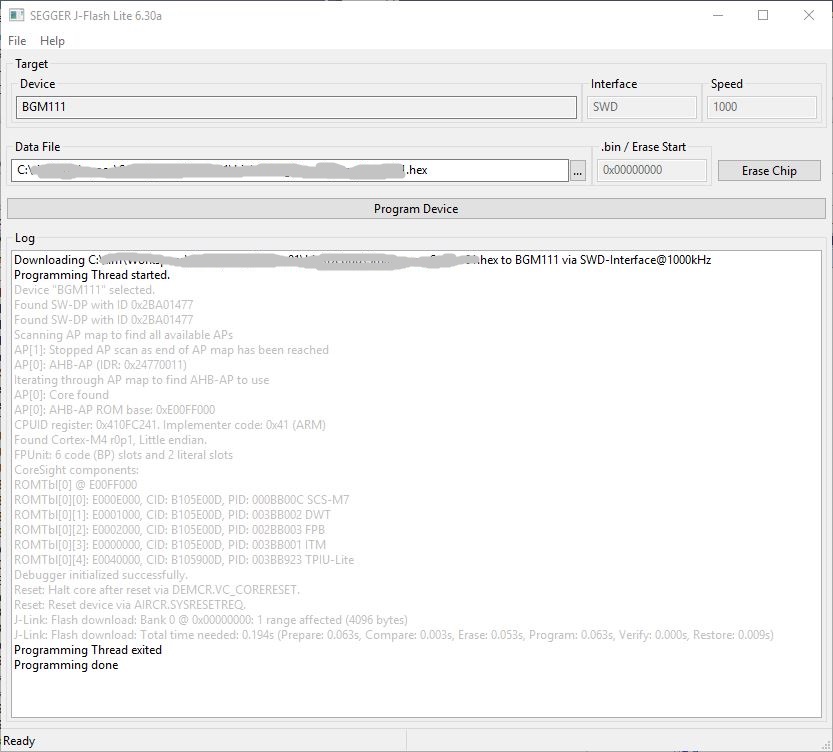Select the Device field showing BGM111

293,107
